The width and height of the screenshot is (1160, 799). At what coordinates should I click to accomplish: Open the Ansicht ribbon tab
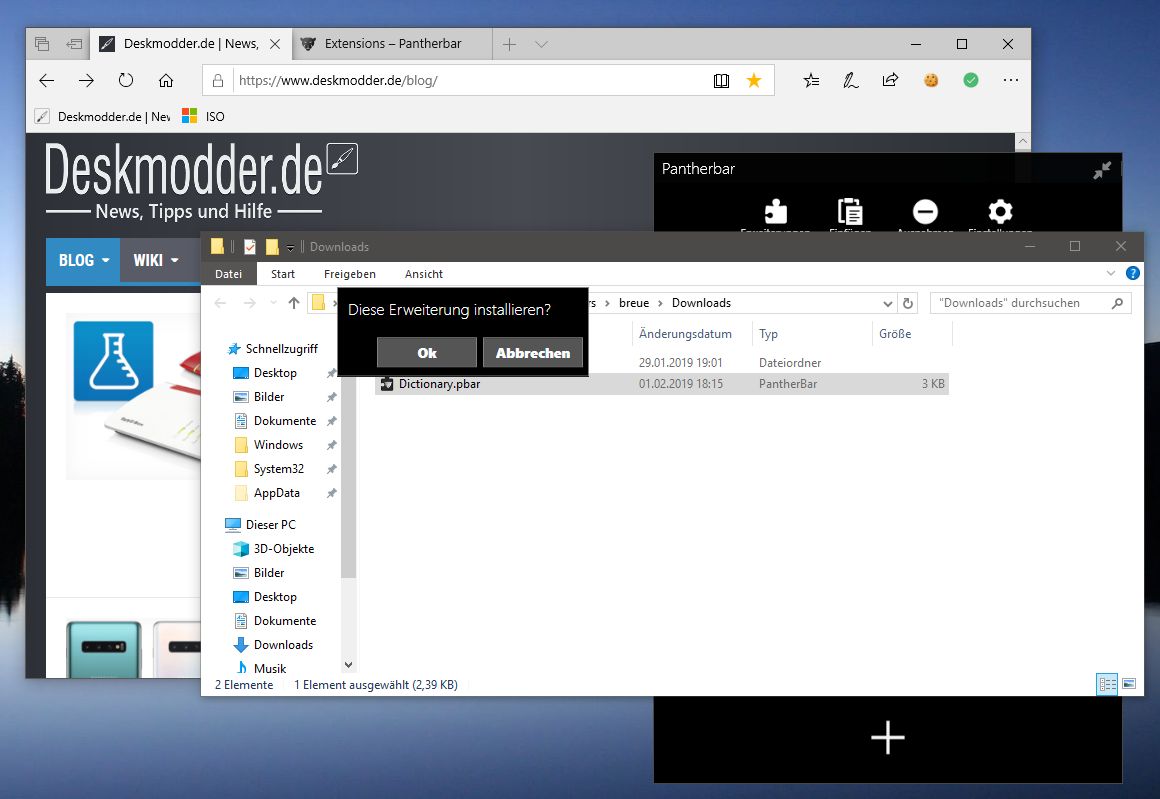click(x=424, y=274)
